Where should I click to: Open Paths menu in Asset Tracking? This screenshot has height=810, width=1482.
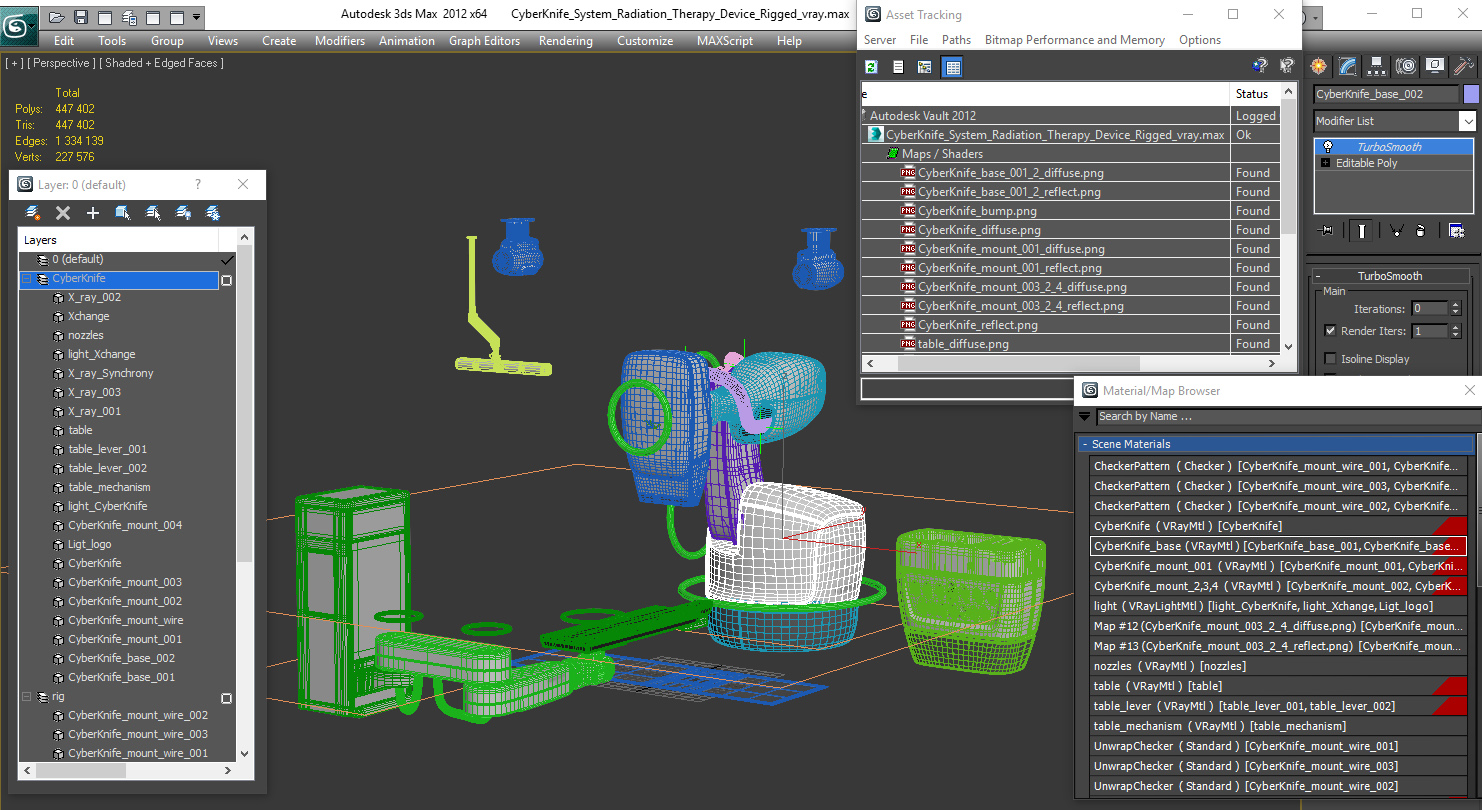click(x=956, y=40)
